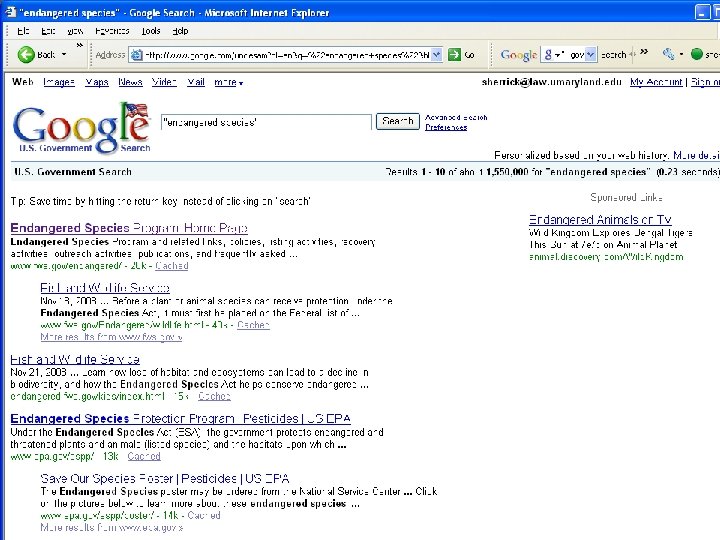Open the Edit menu
The image size is (720, 540).
tap(48, 31)
